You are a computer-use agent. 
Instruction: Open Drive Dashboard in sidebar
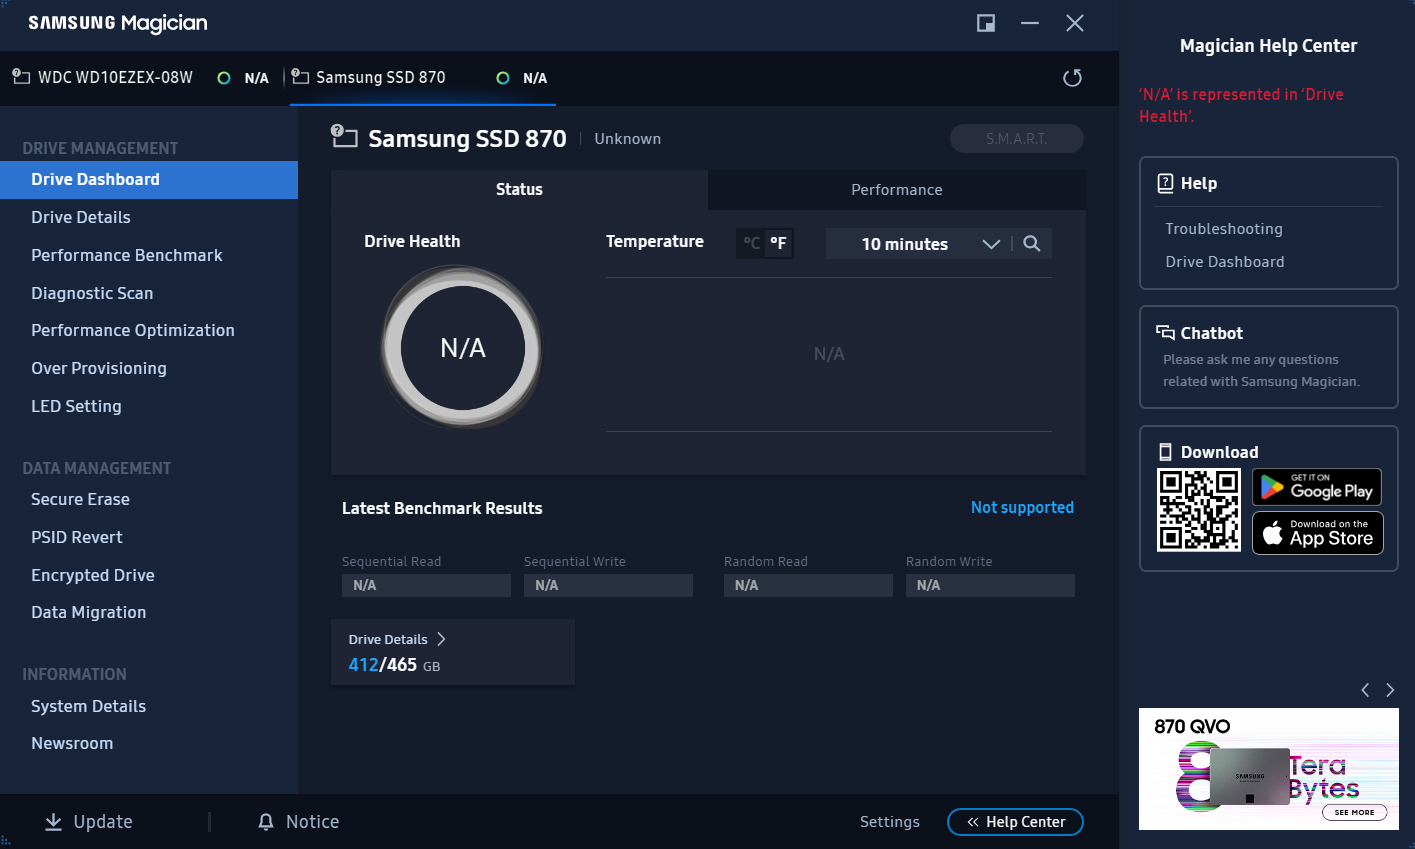pyautogui.click(x=149, y=180)
